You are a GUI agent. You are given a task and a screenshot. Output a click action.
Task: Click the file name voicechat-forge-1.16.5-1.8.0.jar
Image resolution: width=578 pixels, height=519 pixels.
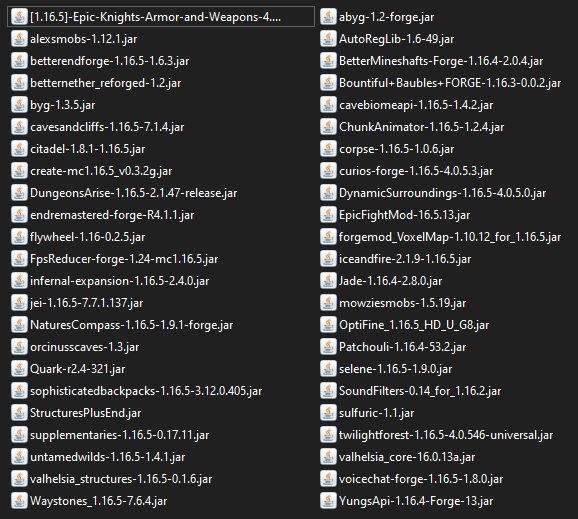tap(421, 479)
